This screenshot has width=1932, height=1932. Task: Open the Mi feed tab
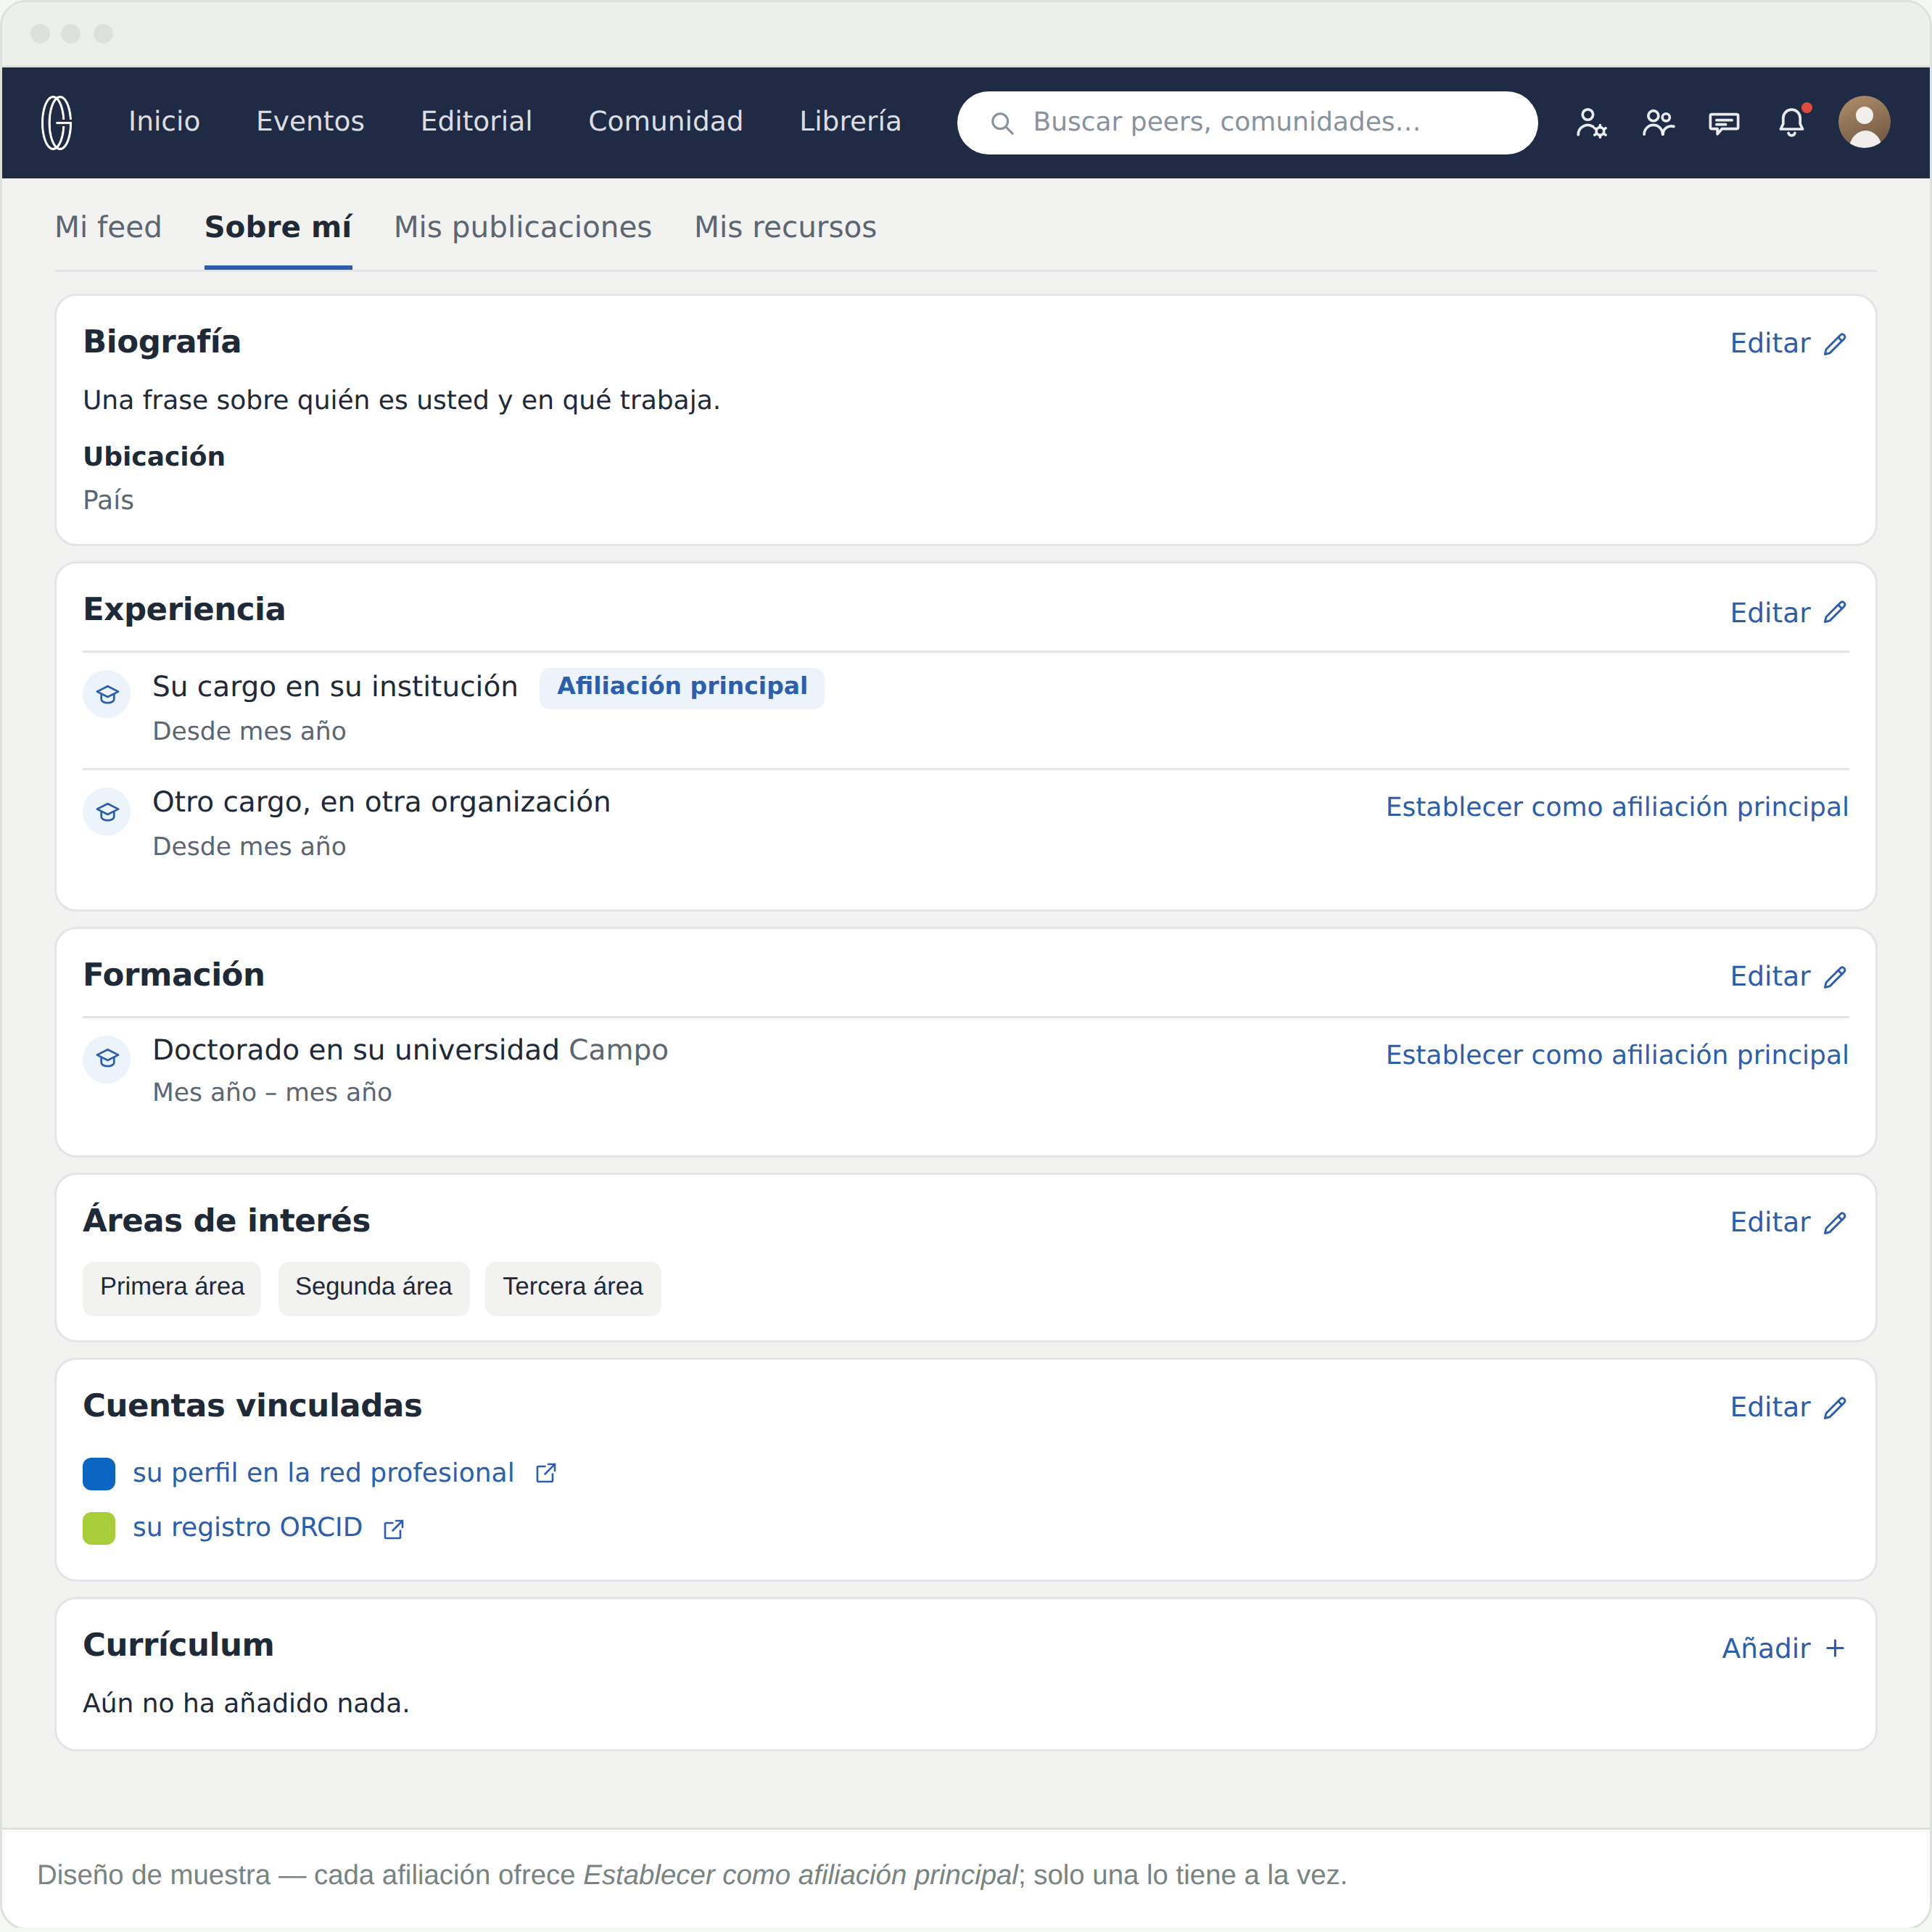(x=108, y=227)
